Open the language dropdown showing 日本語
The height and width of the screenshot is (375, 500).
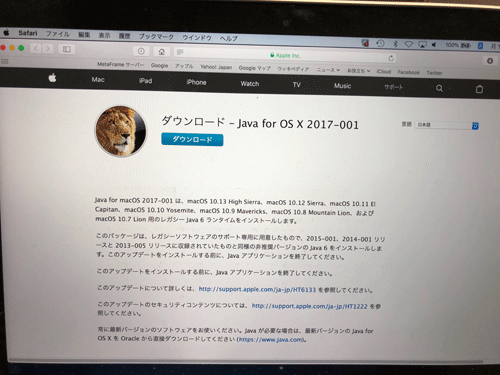point(447,125)
